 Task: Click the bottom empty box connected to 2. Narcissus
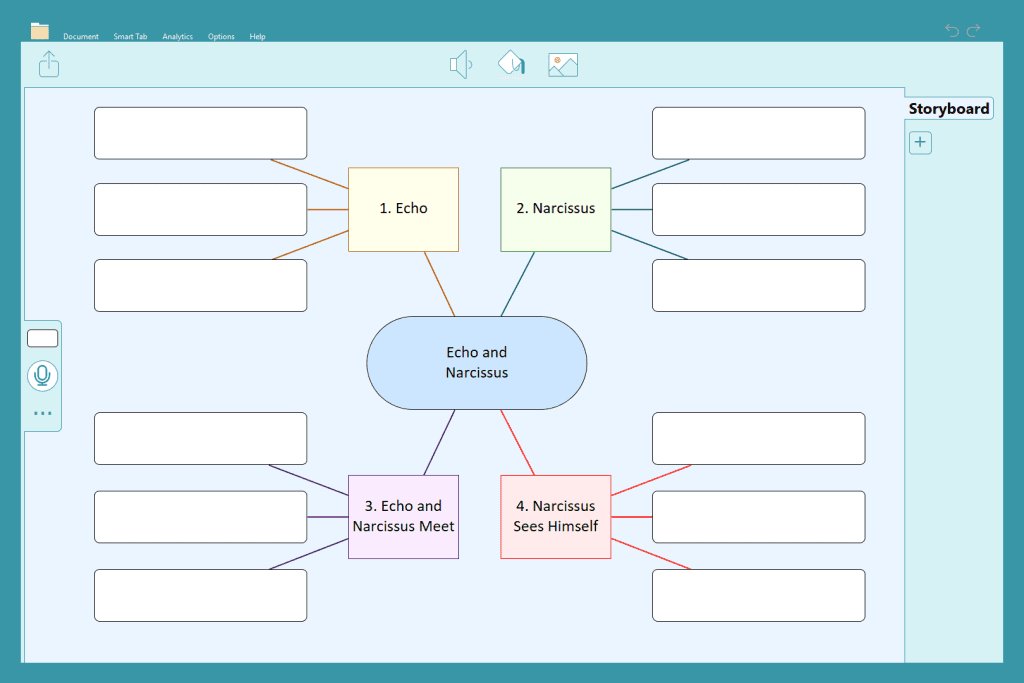pyautogui.click(x=759, y=285)
